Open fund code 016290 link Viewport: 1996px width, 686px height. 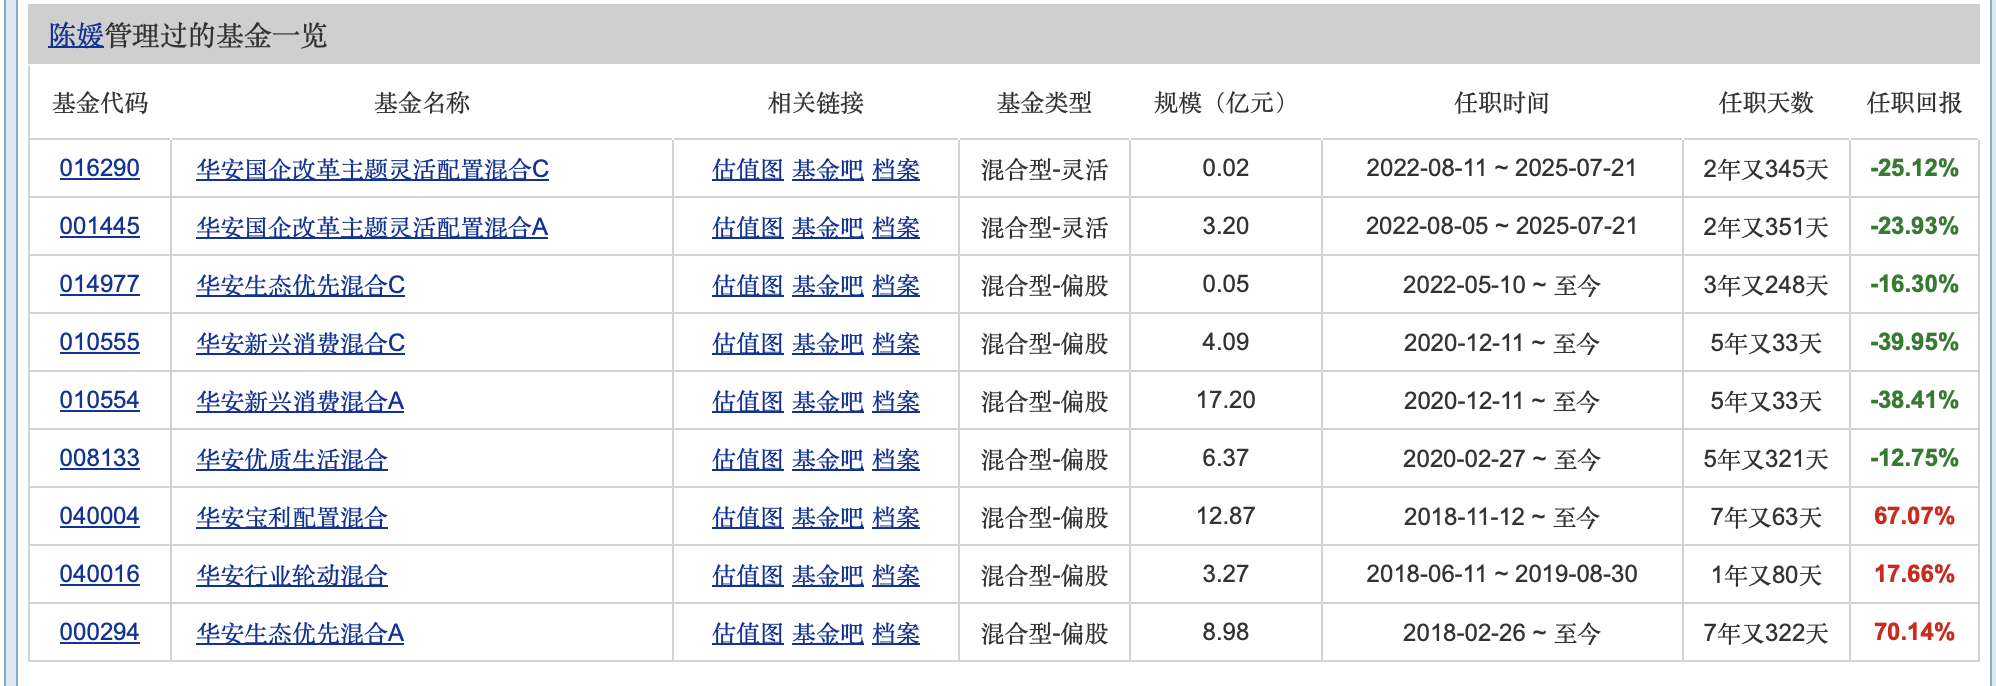pos(99,168)
